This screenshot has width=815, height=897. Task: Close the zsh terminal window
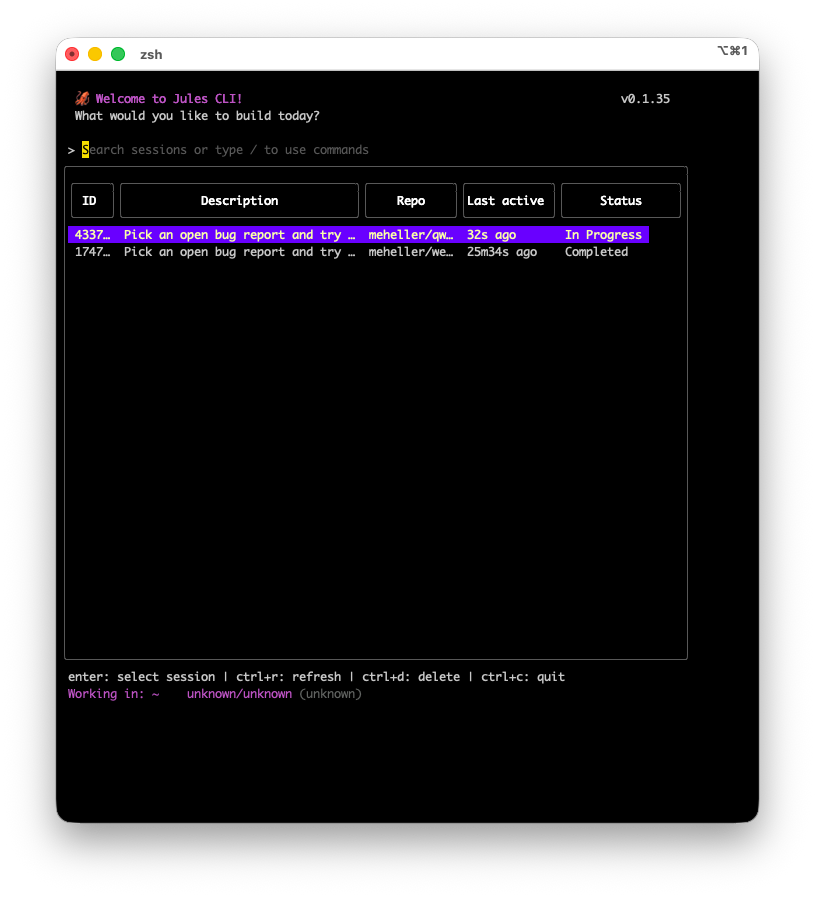coord(72,54)
